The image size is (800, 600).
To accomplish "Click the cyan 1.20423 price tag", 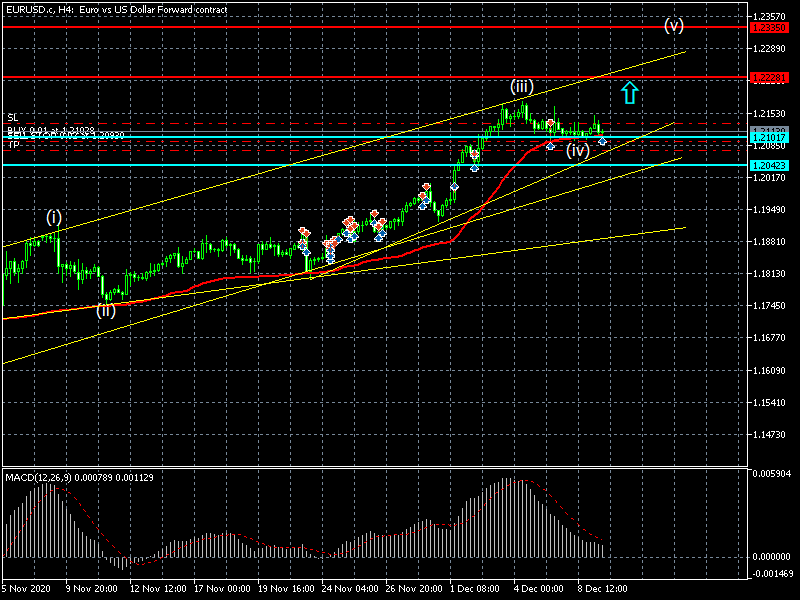I will (x=772, y=165).
